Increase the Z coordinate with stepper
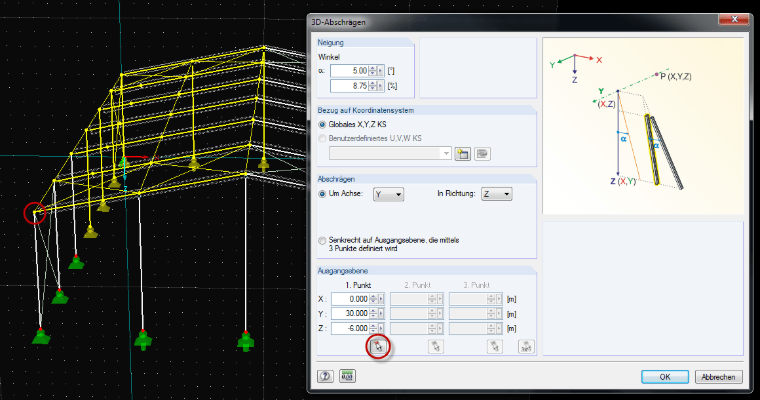 pos(372,325)
